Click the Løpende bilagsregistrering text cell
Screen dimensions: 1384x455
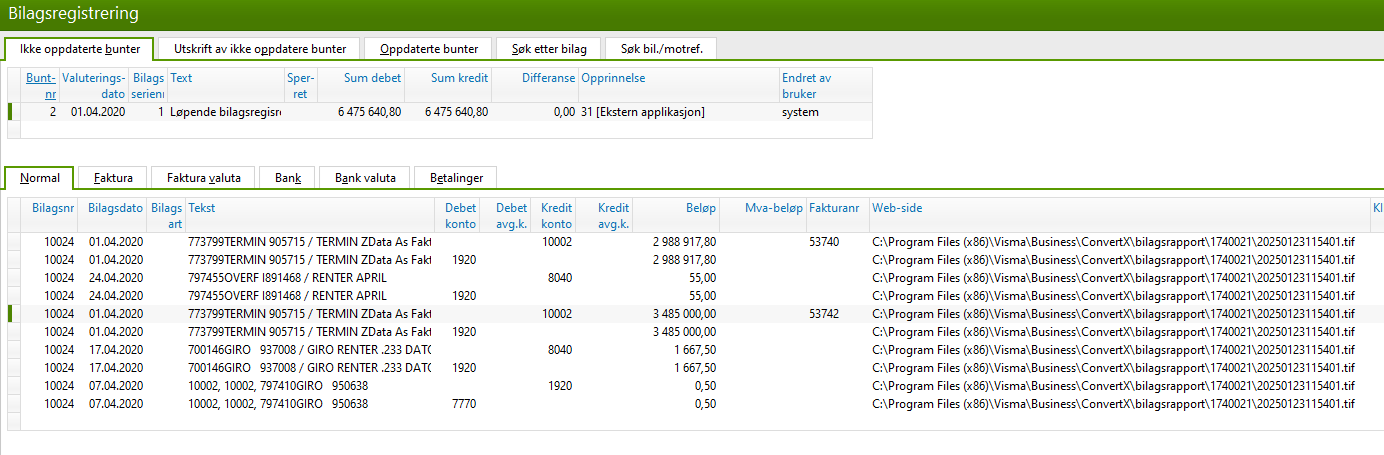(225, 112)
